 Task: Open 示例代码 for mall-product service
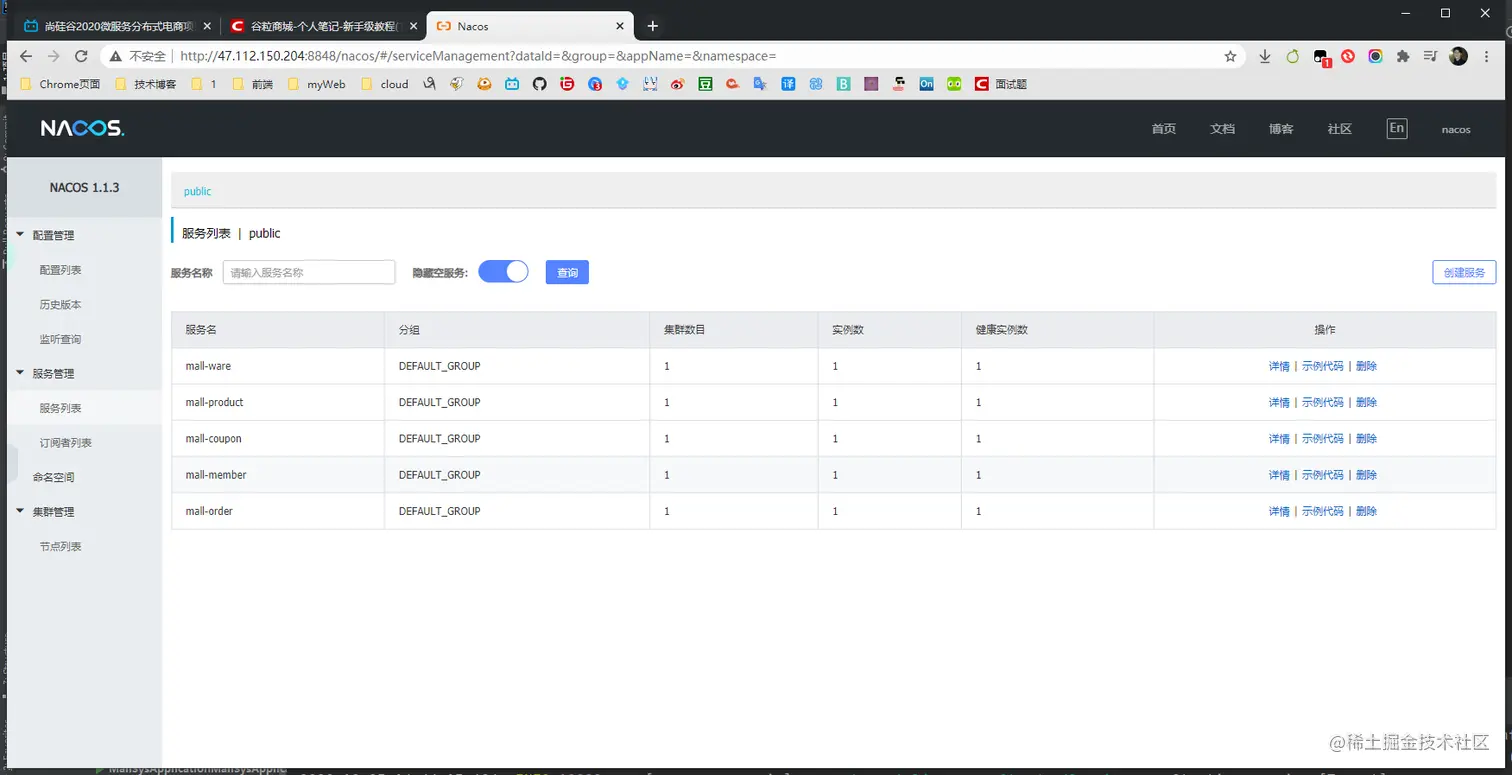1323,403
